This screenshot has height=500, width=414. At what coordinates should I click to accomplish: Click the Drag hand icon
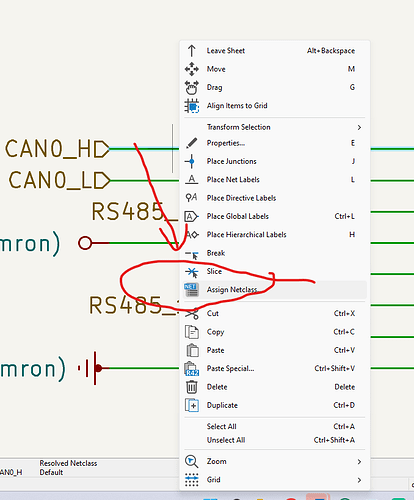tap(192, 87)
